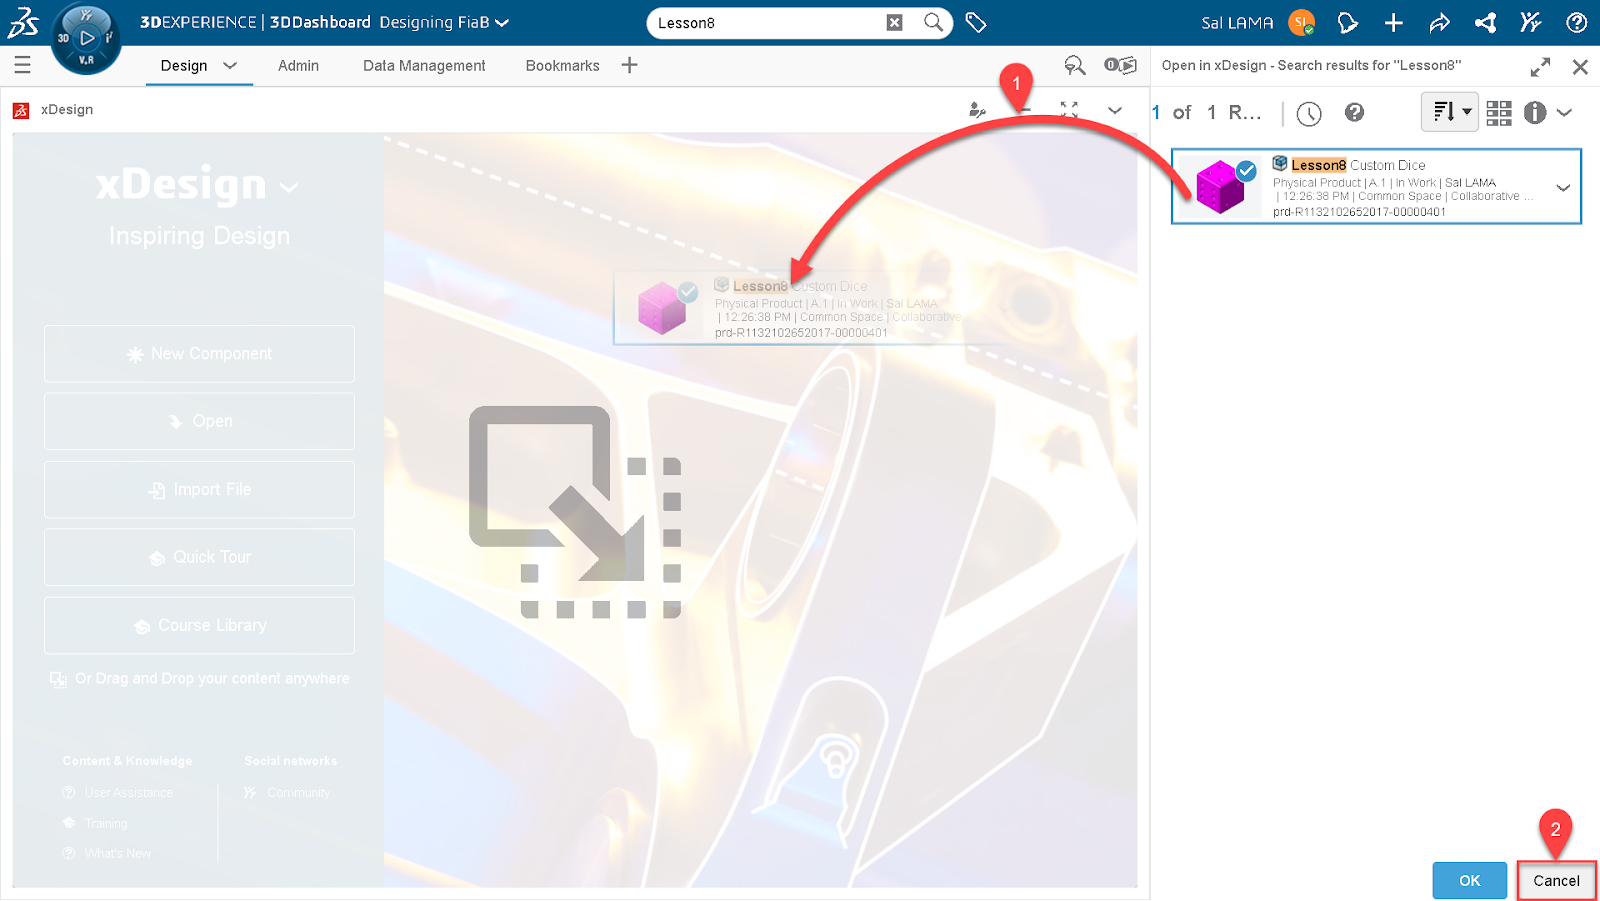Click into the Lesson8 search field

point(769,22)
